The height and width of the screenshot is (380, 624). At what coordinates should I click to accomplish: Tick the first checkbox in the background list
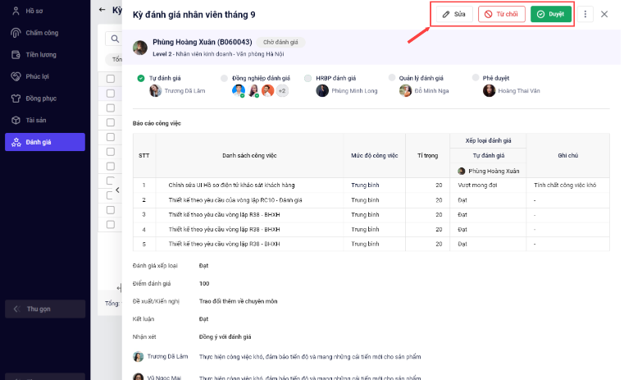(111, 79)
